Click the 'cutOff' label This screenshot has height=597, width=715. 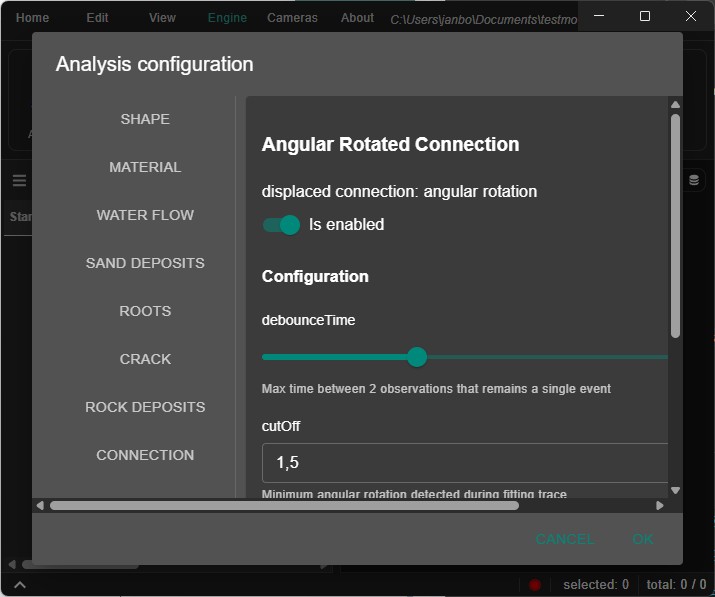tap(280, 426)
